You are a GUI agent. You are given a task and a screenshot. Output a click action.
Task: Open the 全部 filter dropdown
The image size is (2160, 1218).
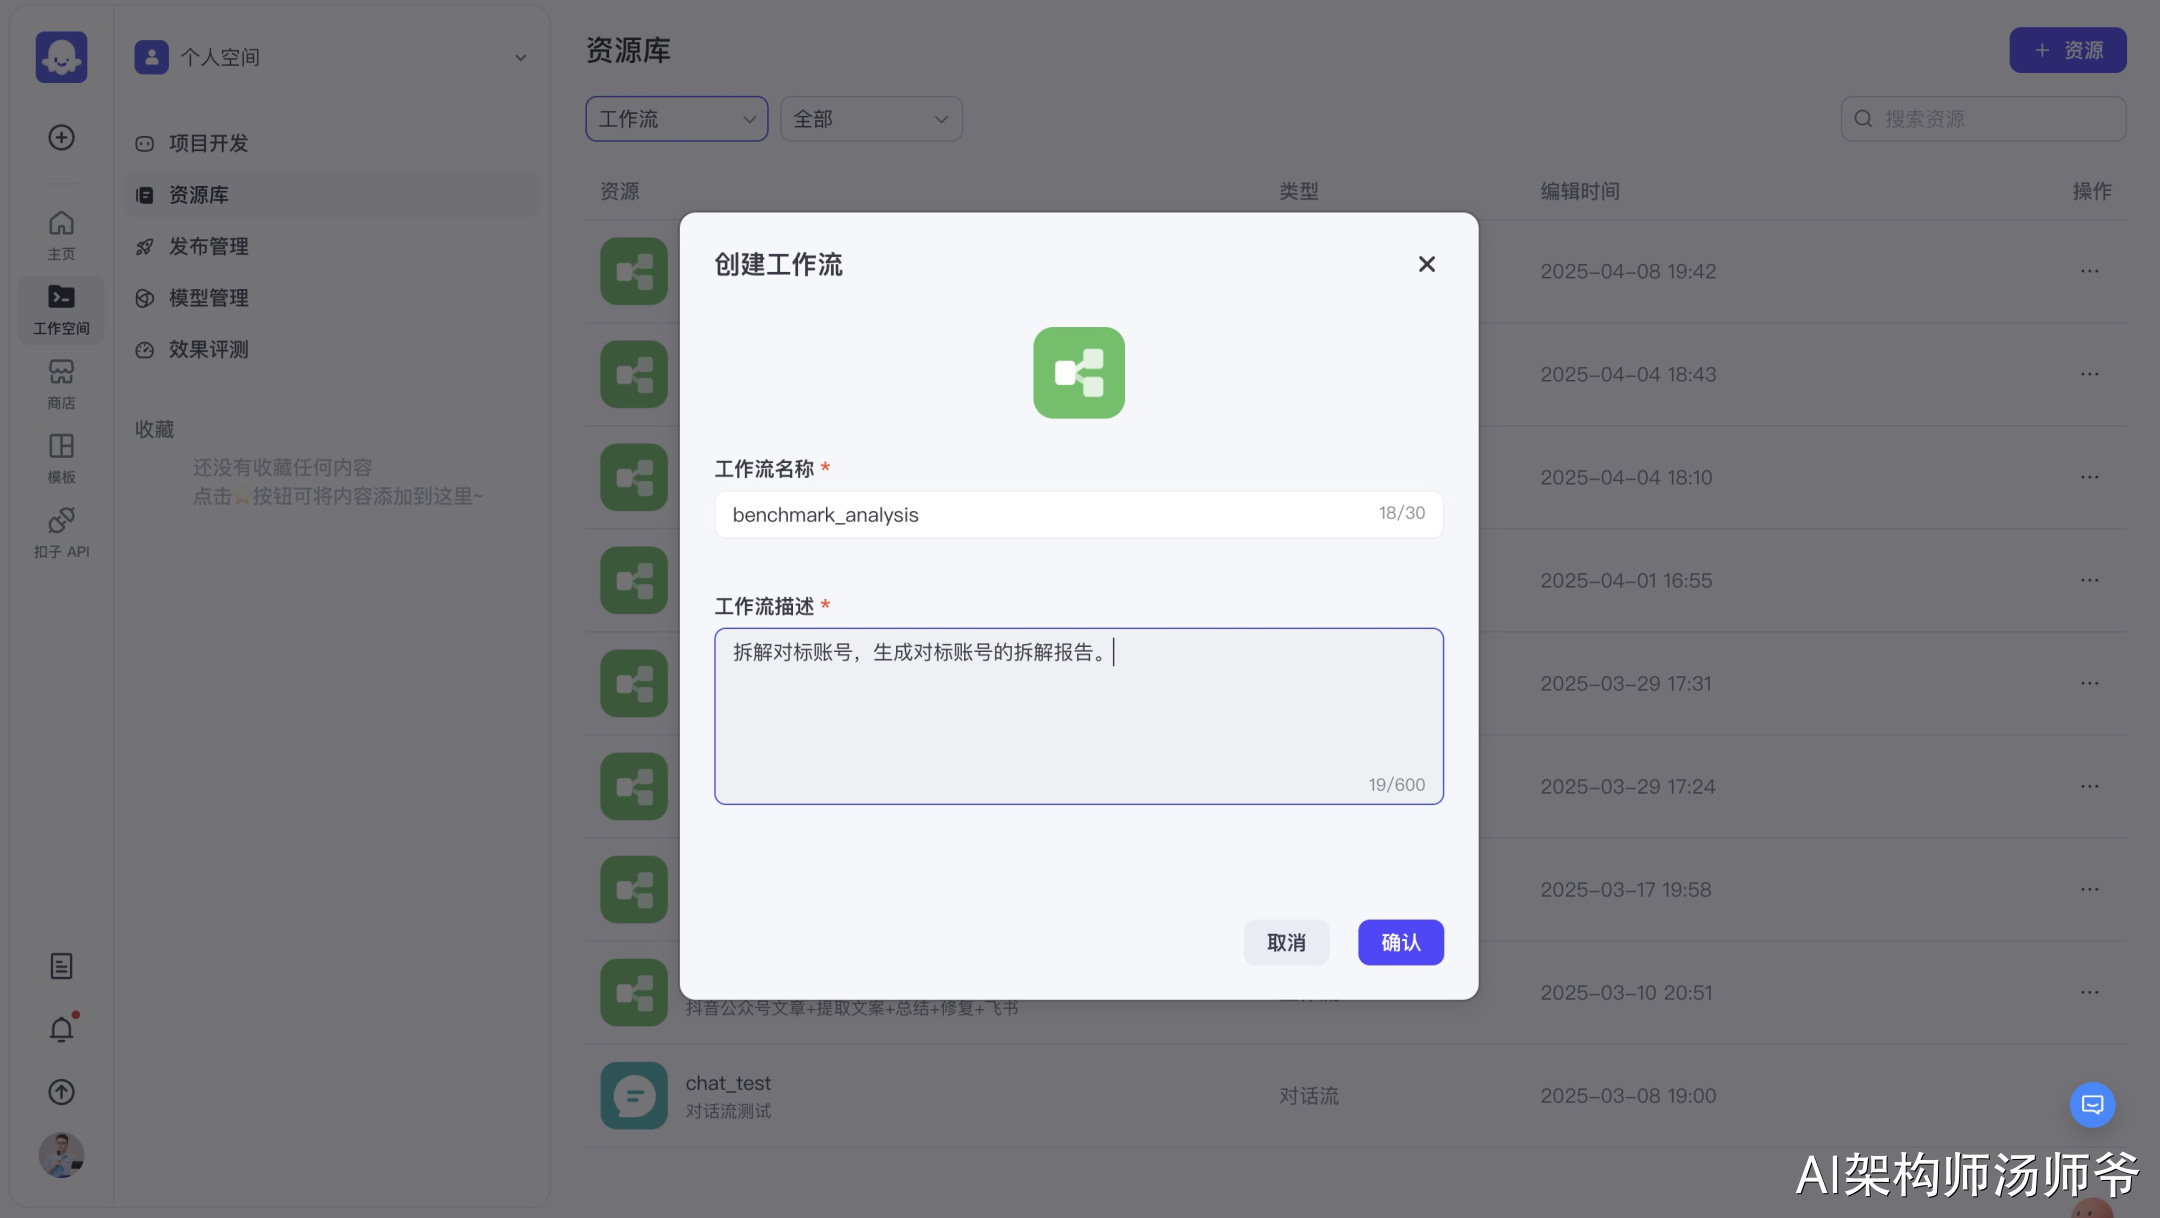870,119
